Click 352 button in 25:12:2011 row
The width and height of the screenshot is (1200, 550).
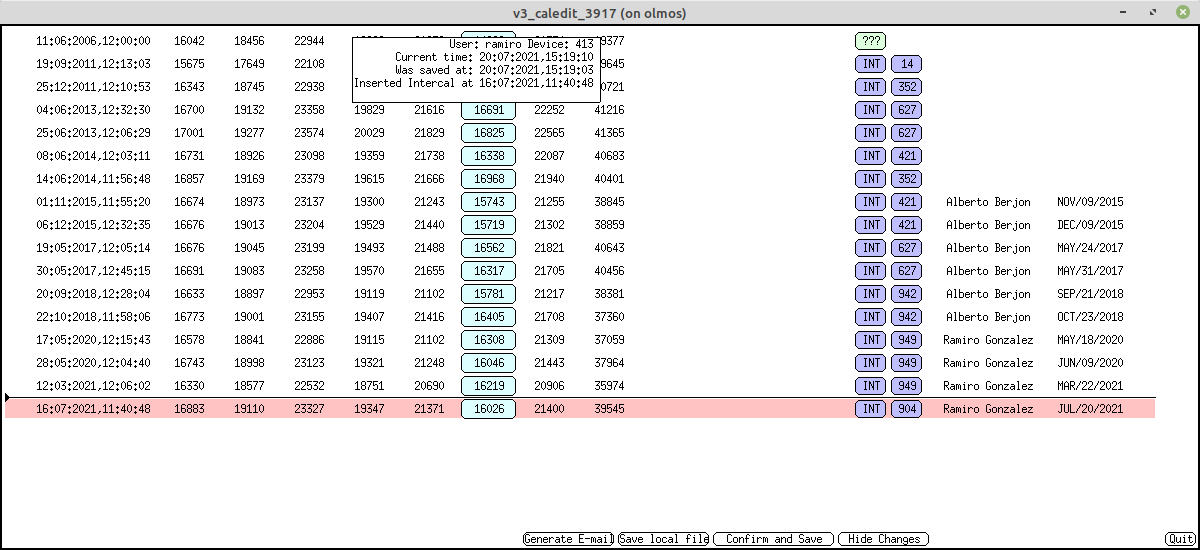point(907,87)
